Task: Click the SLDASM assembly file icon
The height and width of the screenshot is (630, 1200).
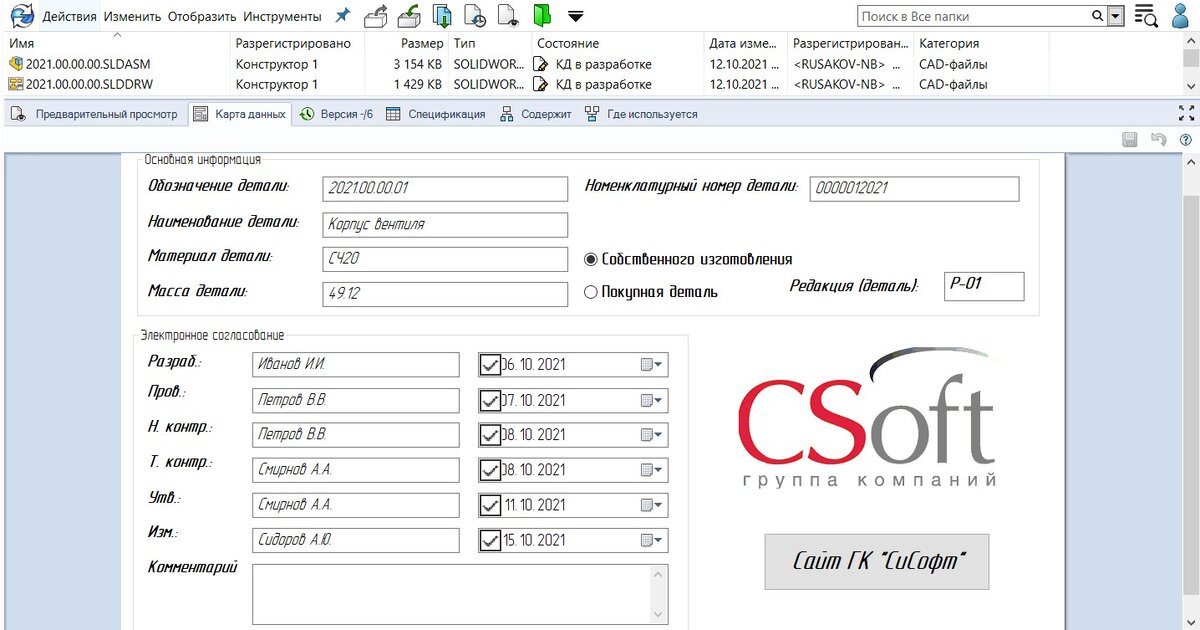Action: point(15,64)
